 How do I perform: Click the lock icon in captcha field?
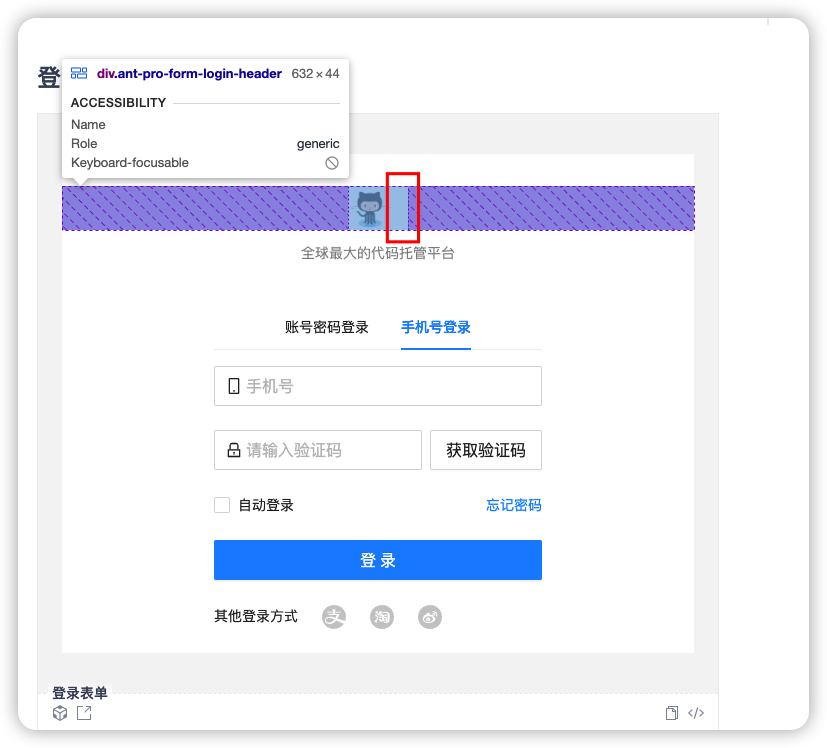234,450
